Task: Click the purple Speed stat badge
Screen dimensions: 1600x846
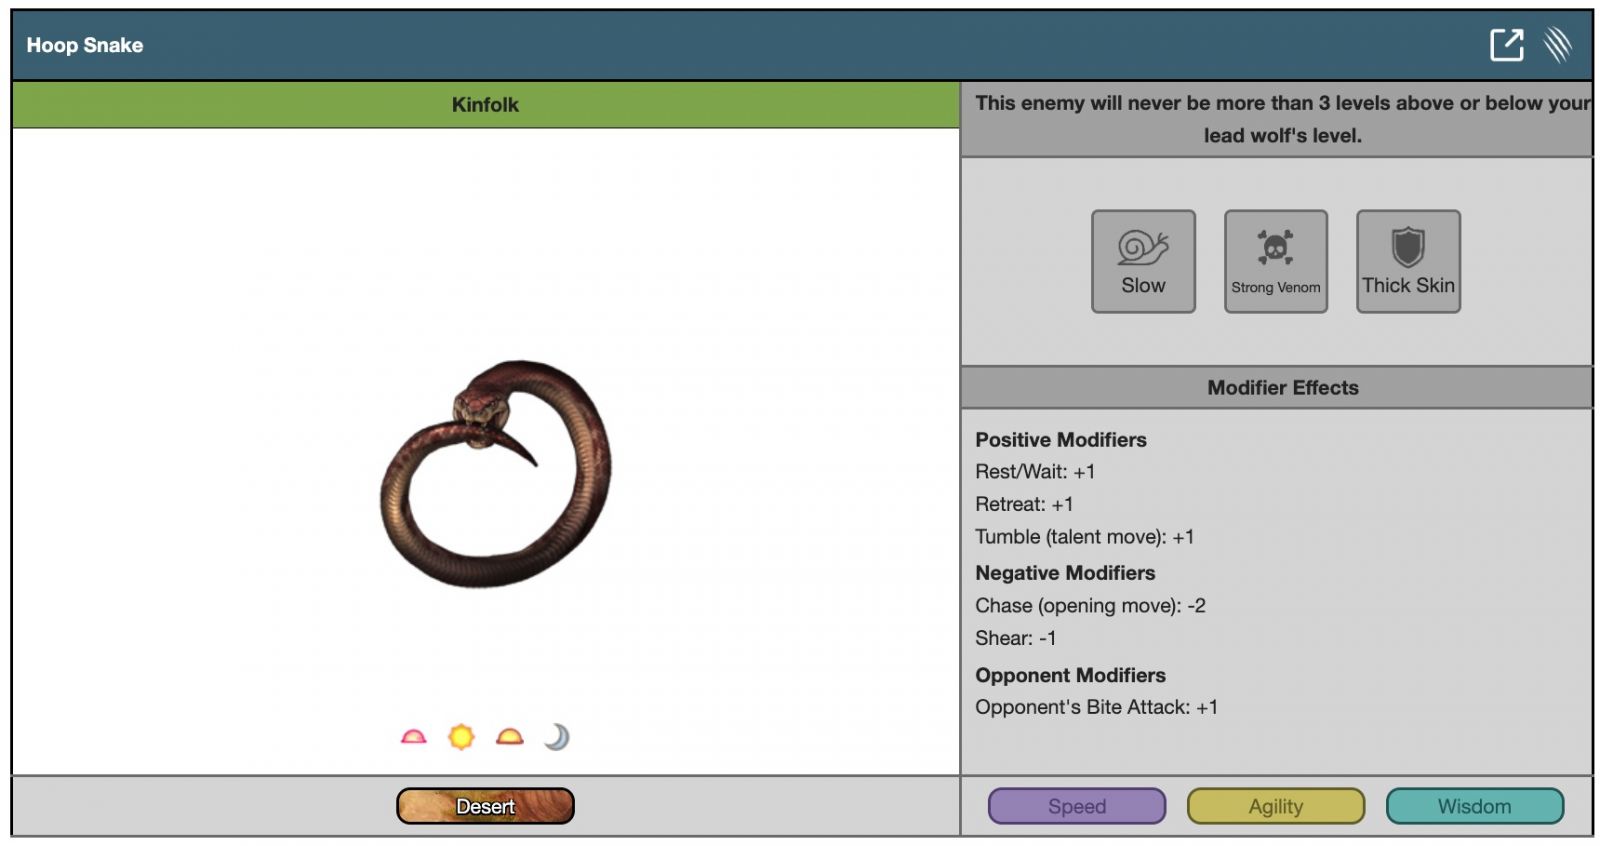Action: click(1076, 806)
